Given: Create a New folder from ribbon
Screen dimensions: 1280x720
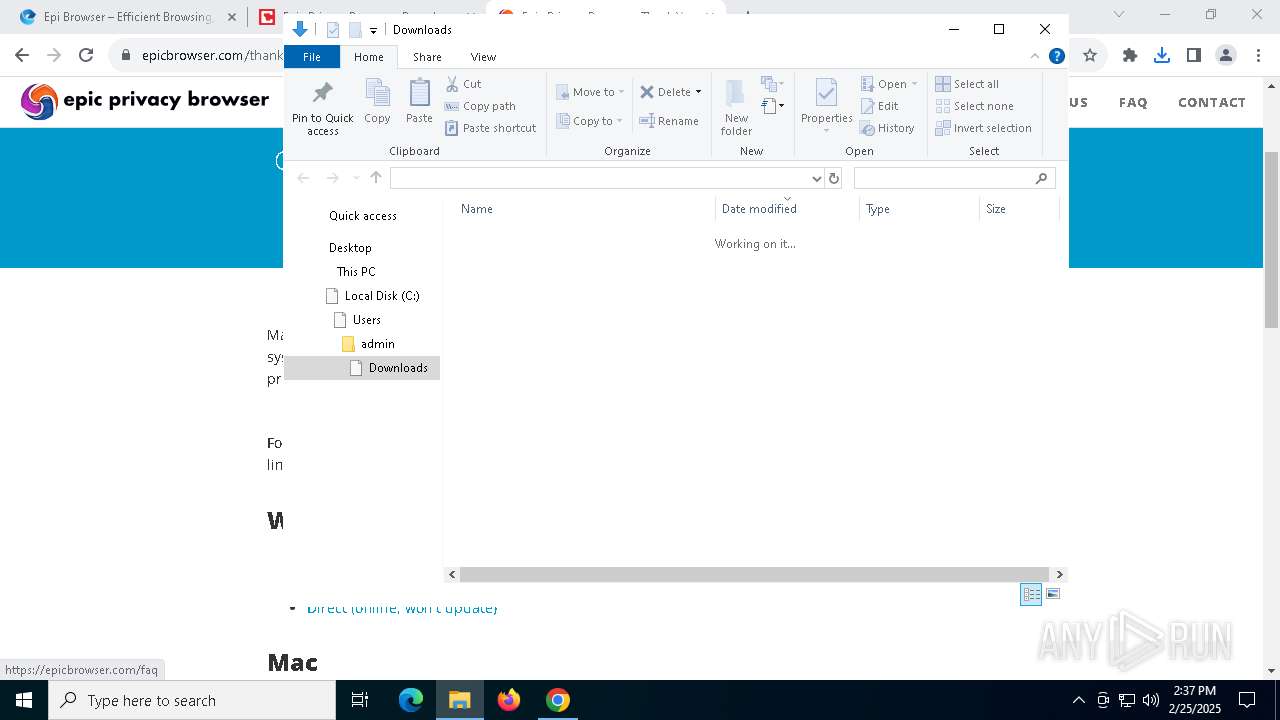Looking at the screenshot, I should pos(736,108).
